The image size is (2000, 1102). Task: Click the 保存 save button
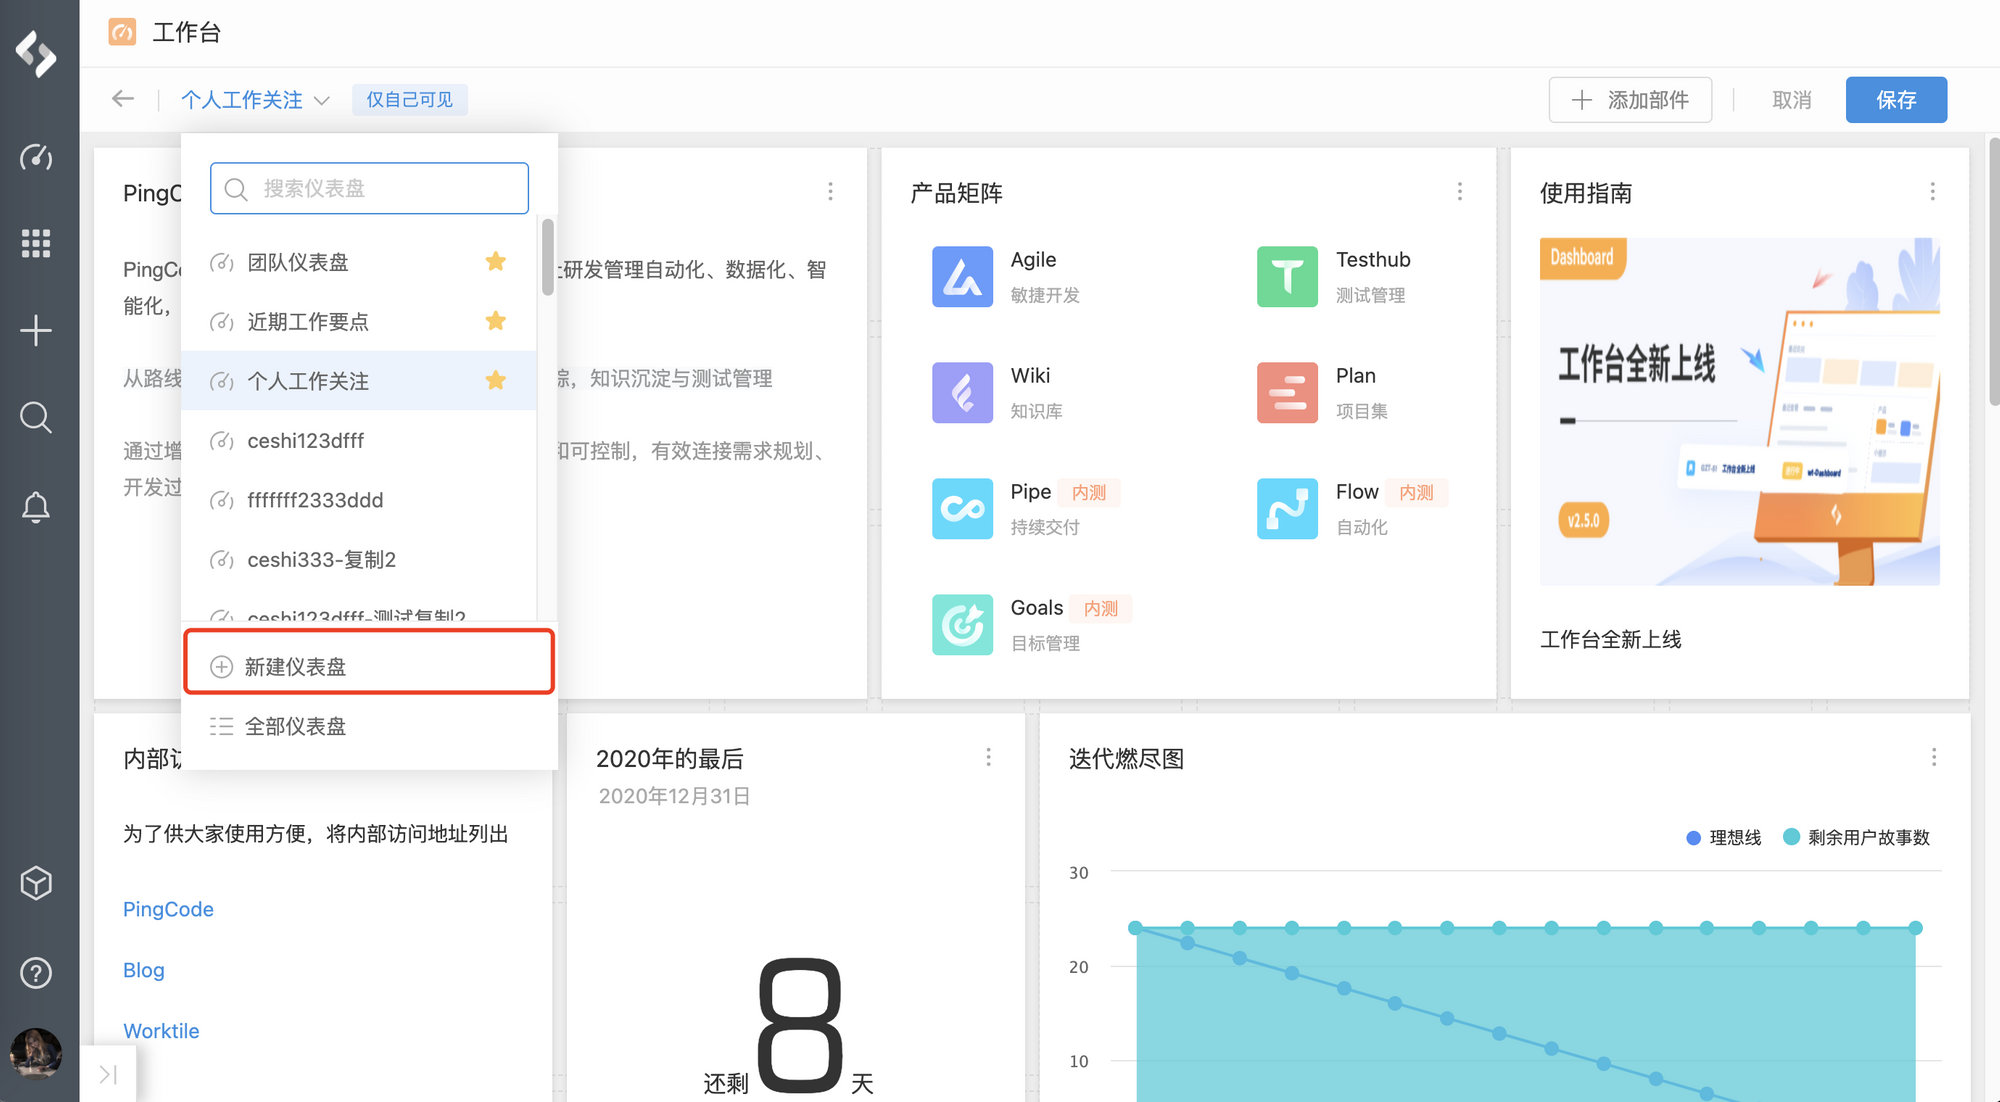[1896, 100]
